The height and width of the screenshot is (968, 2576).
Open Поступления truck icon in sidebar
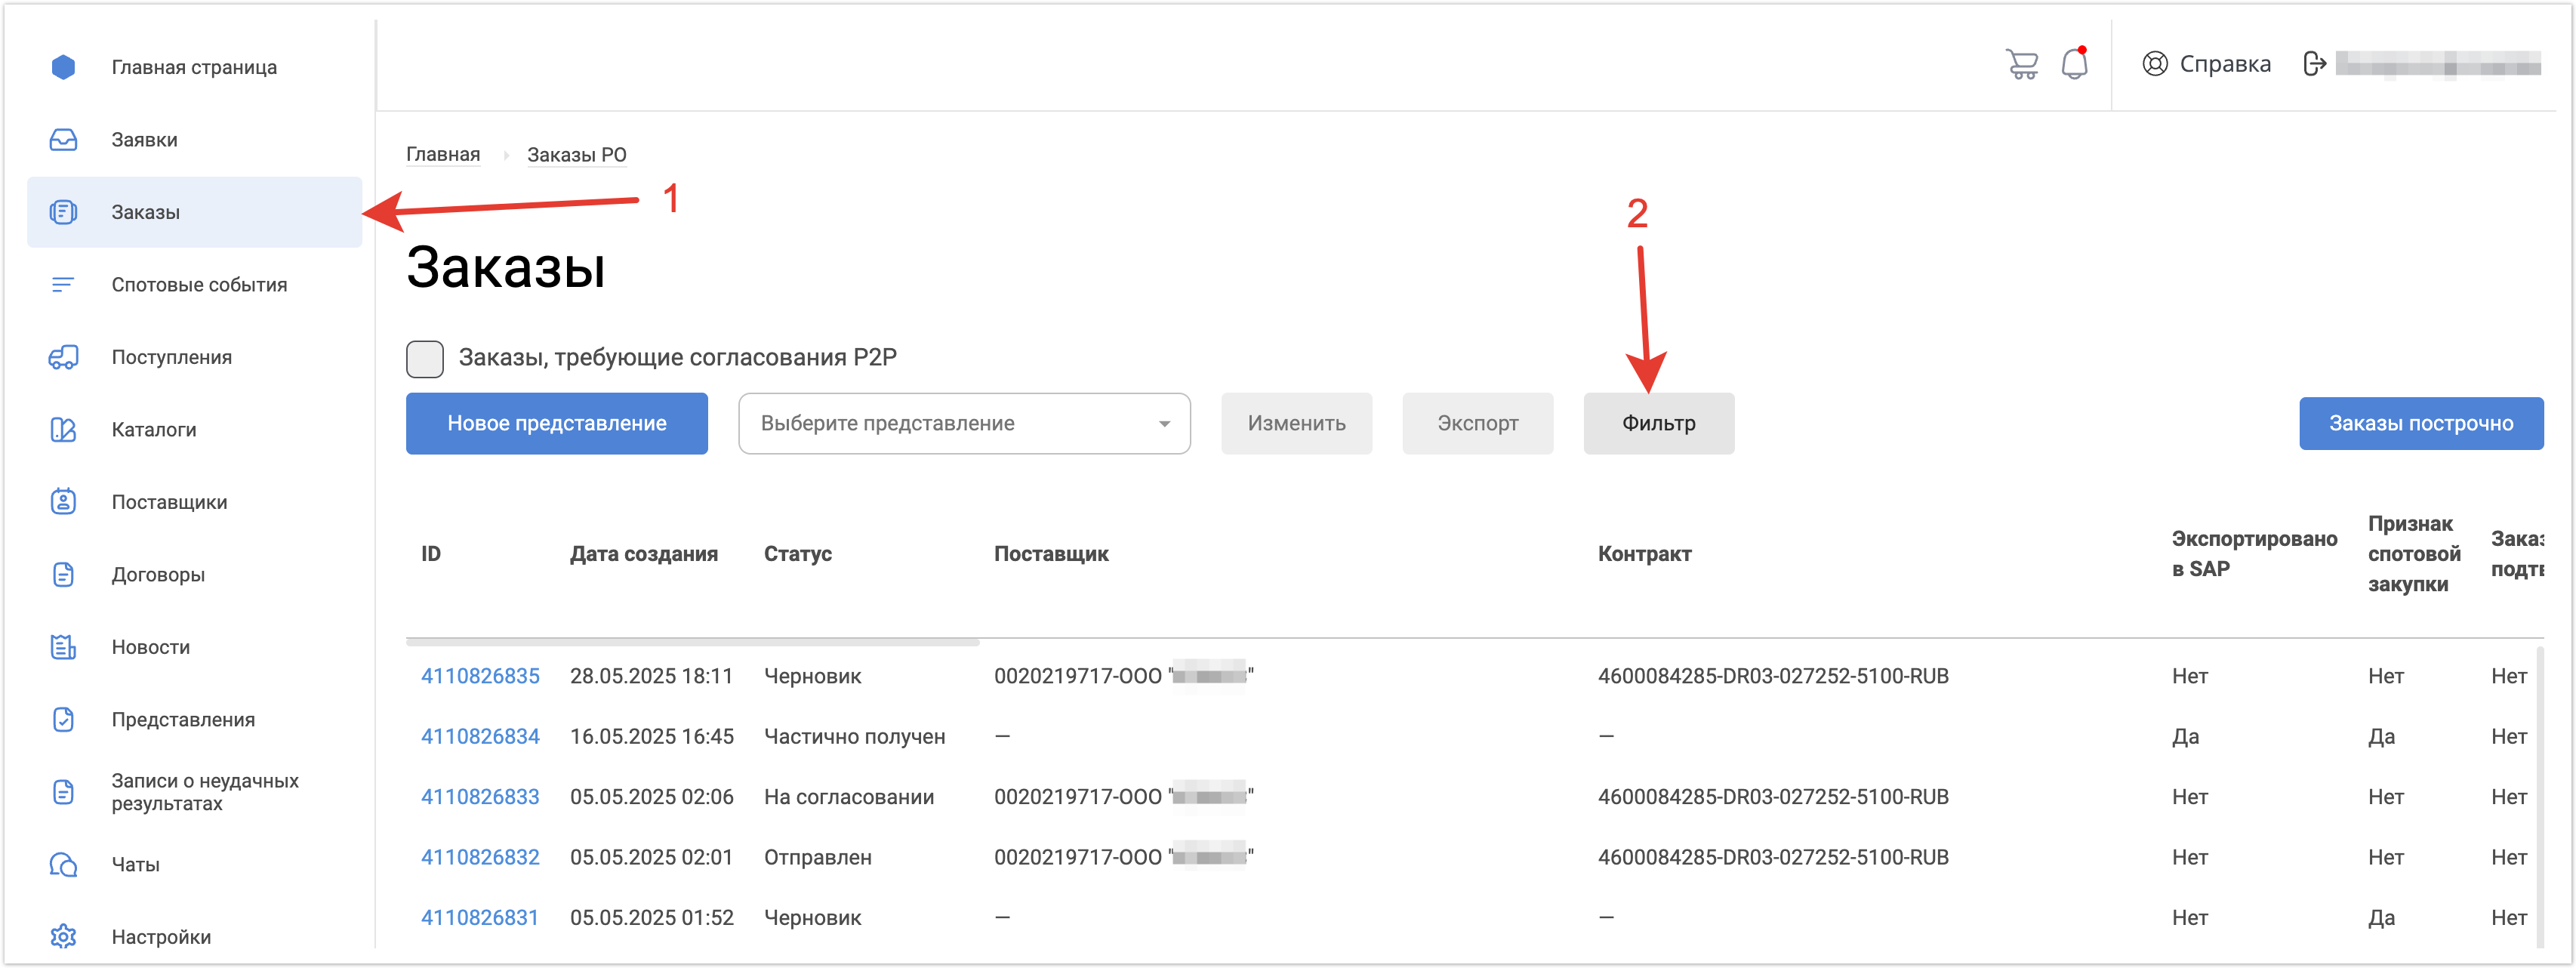pyautogui.click(x=63, y=357)
